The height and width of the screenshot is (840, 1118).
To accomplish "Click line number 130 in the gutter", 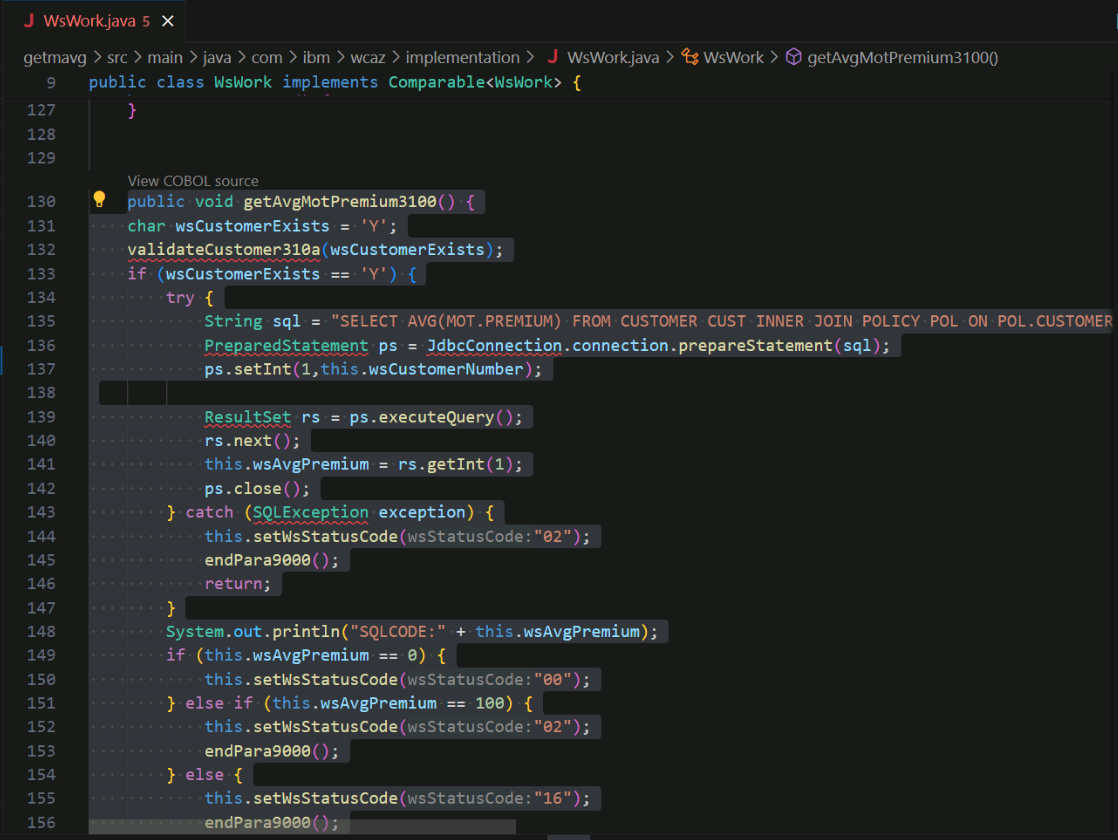I will 41,202.
